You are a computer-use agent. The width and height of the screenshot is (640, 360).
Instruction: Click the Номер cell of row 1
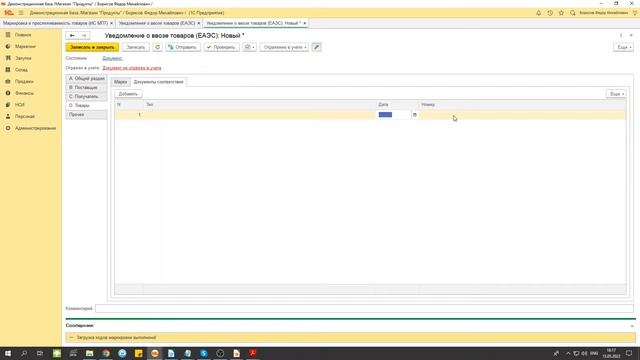(522, 115)
